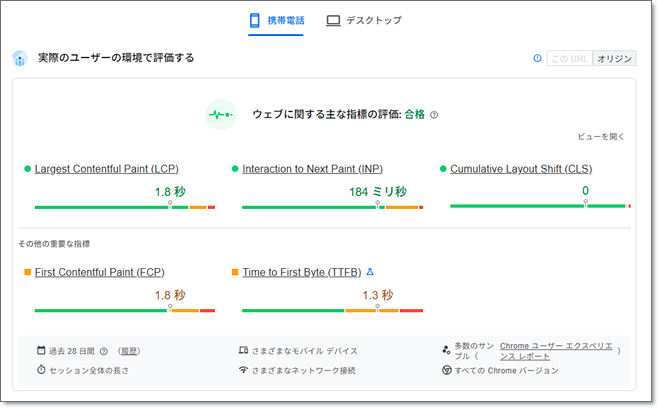This screenshot has height=408, width=658.
Task: Select the この URL toggle
Action: click(569, 58)
